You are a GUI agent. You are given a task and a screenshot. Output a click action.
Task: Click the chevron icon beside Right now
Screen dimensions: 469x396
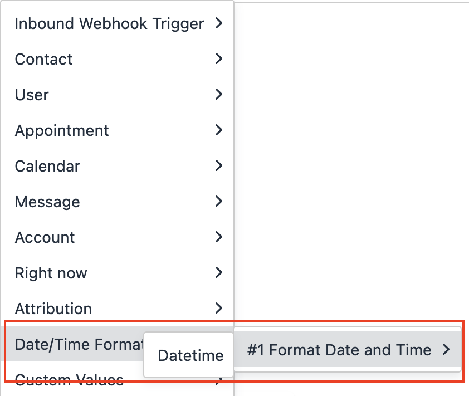219,273
